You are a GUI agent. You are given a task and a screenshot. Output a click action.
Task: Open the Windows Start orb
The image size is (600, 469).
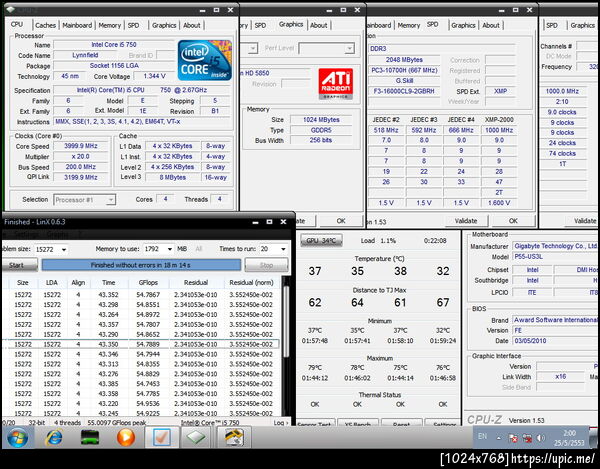click(x=17, y=437)
